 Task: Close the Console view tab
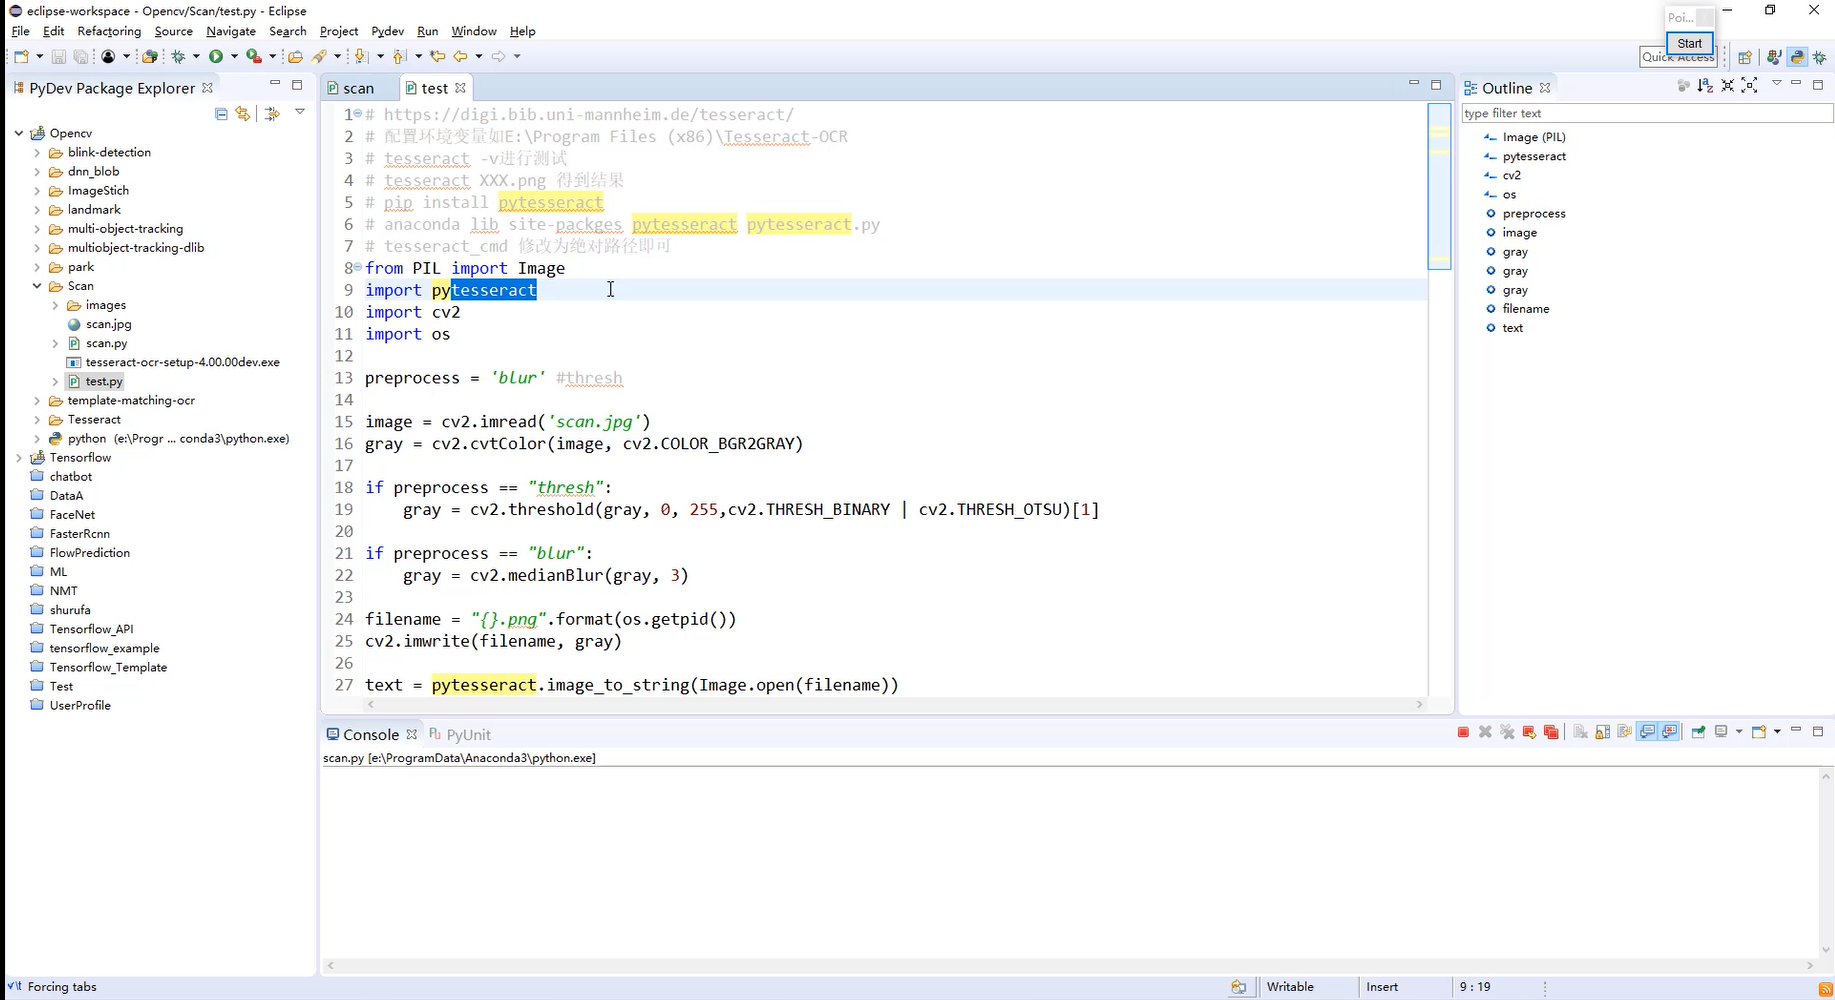coord(411,734)
